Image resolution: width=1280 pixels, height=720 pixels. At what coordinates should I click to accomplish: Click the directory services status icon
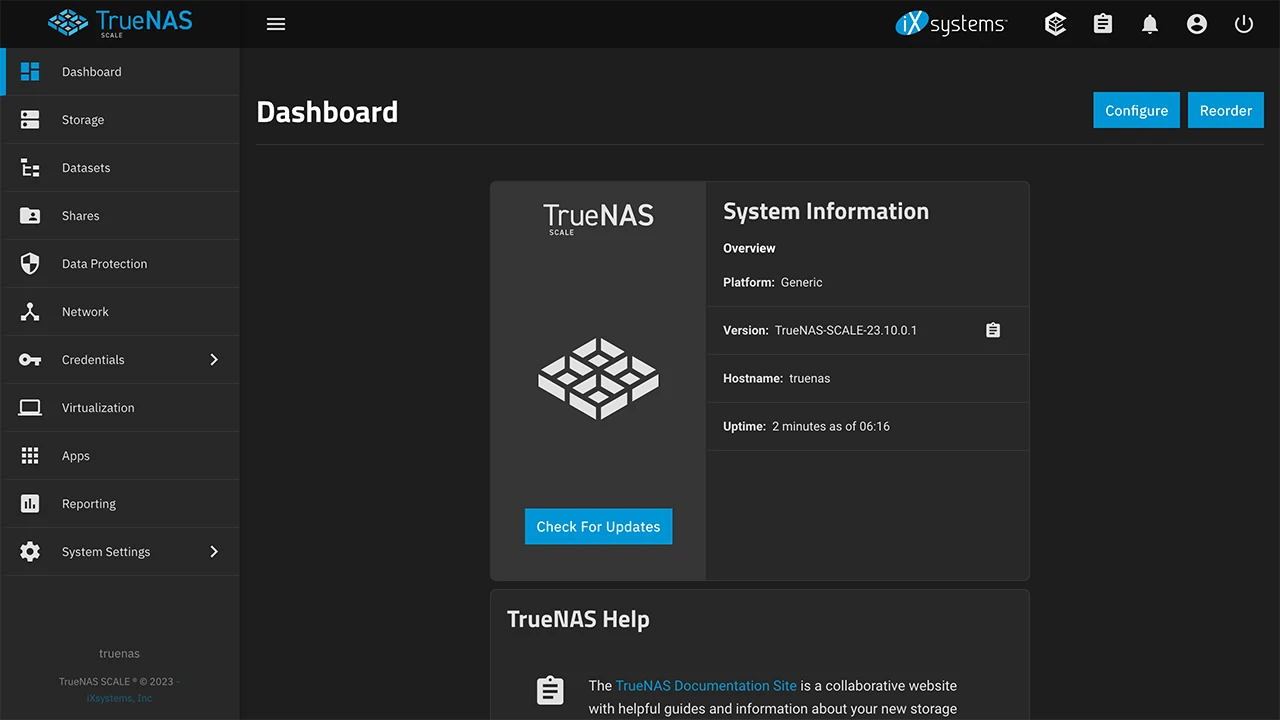1055,23
